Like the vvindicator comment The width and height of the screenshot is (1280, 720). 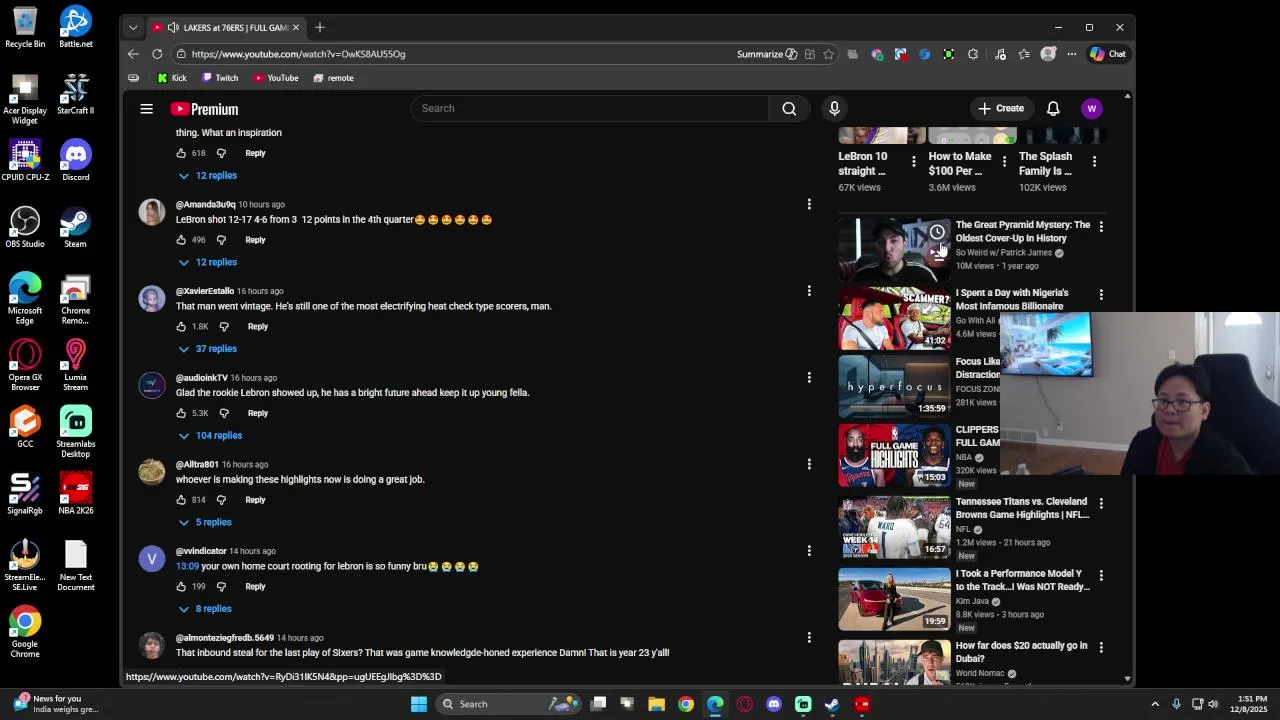pyautogui.click(x=181, y=587)
